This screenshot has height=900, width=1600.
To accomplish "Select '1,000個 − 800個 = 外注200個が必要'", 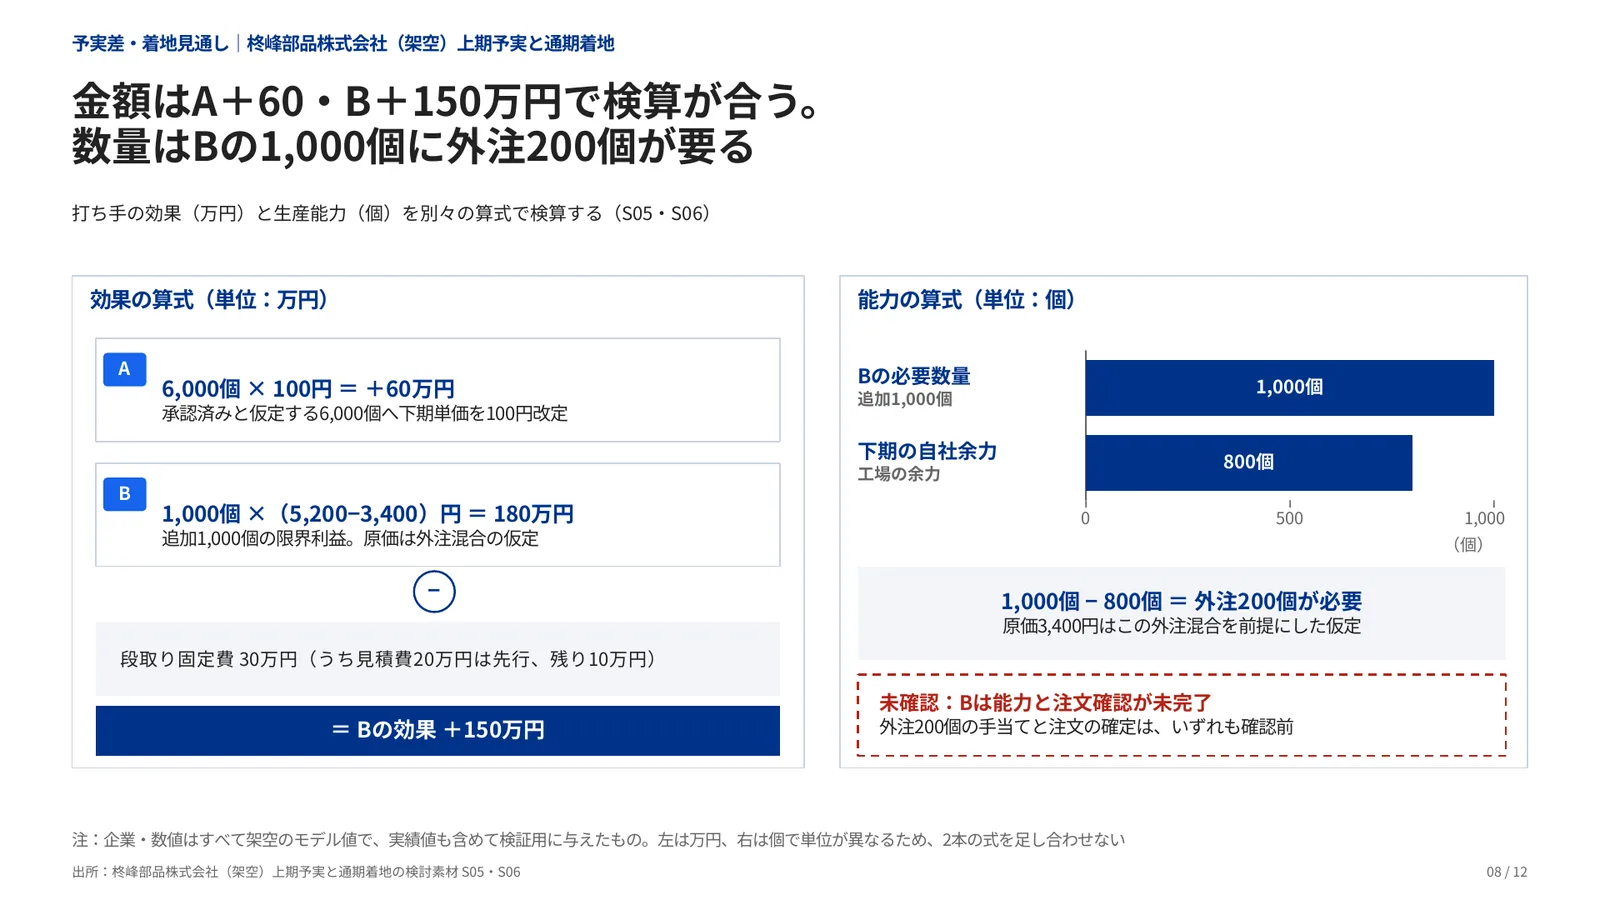I will coord(1181,601).
